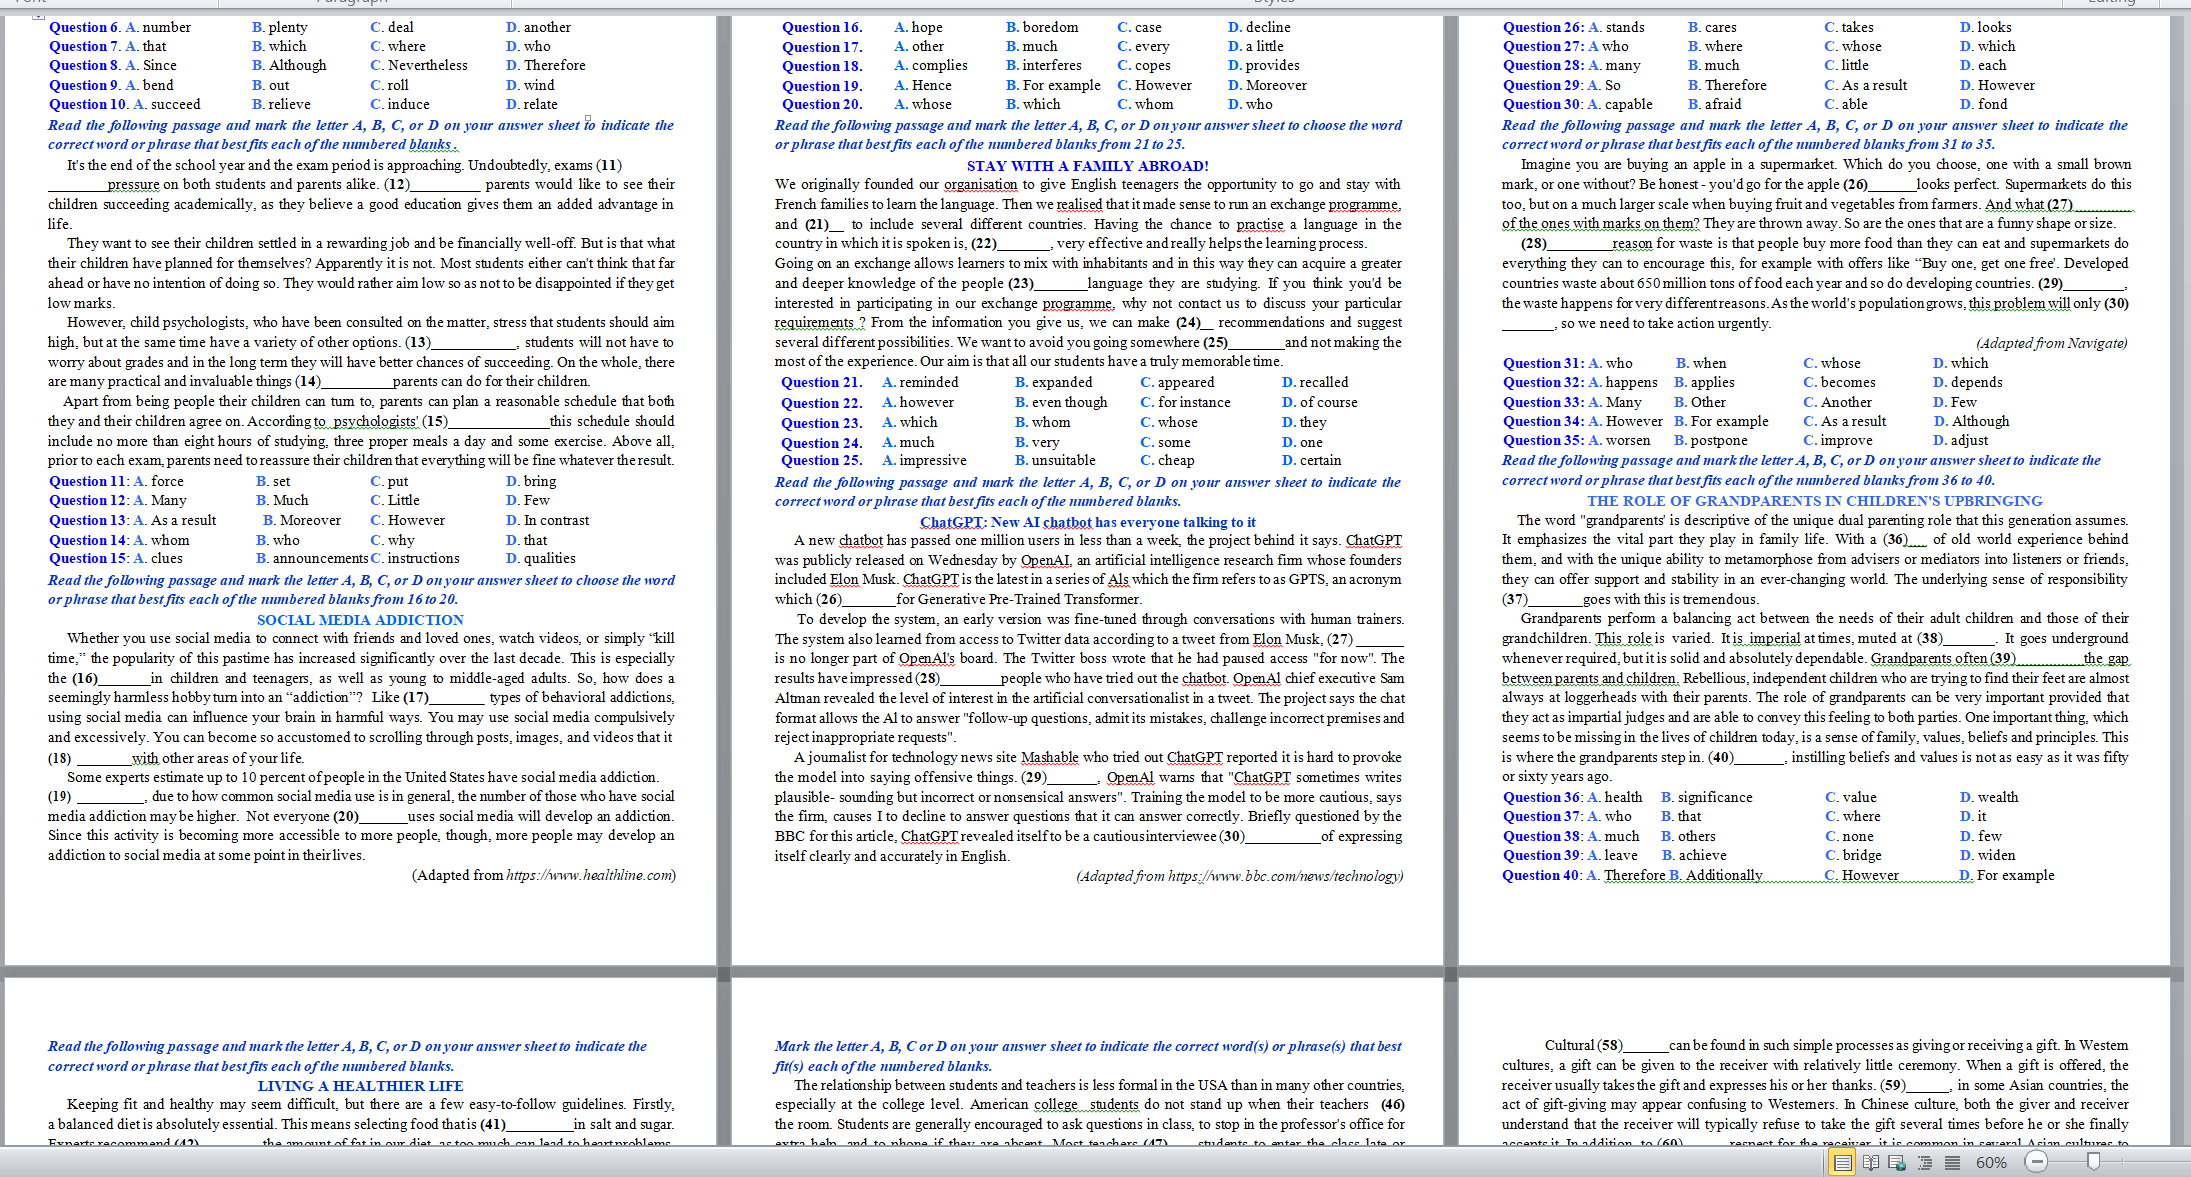Image resolution: width=2191 pixels, height=1177 pixels.
Task: Select option A. stands in Question 26
Action: pos(1616,27)
